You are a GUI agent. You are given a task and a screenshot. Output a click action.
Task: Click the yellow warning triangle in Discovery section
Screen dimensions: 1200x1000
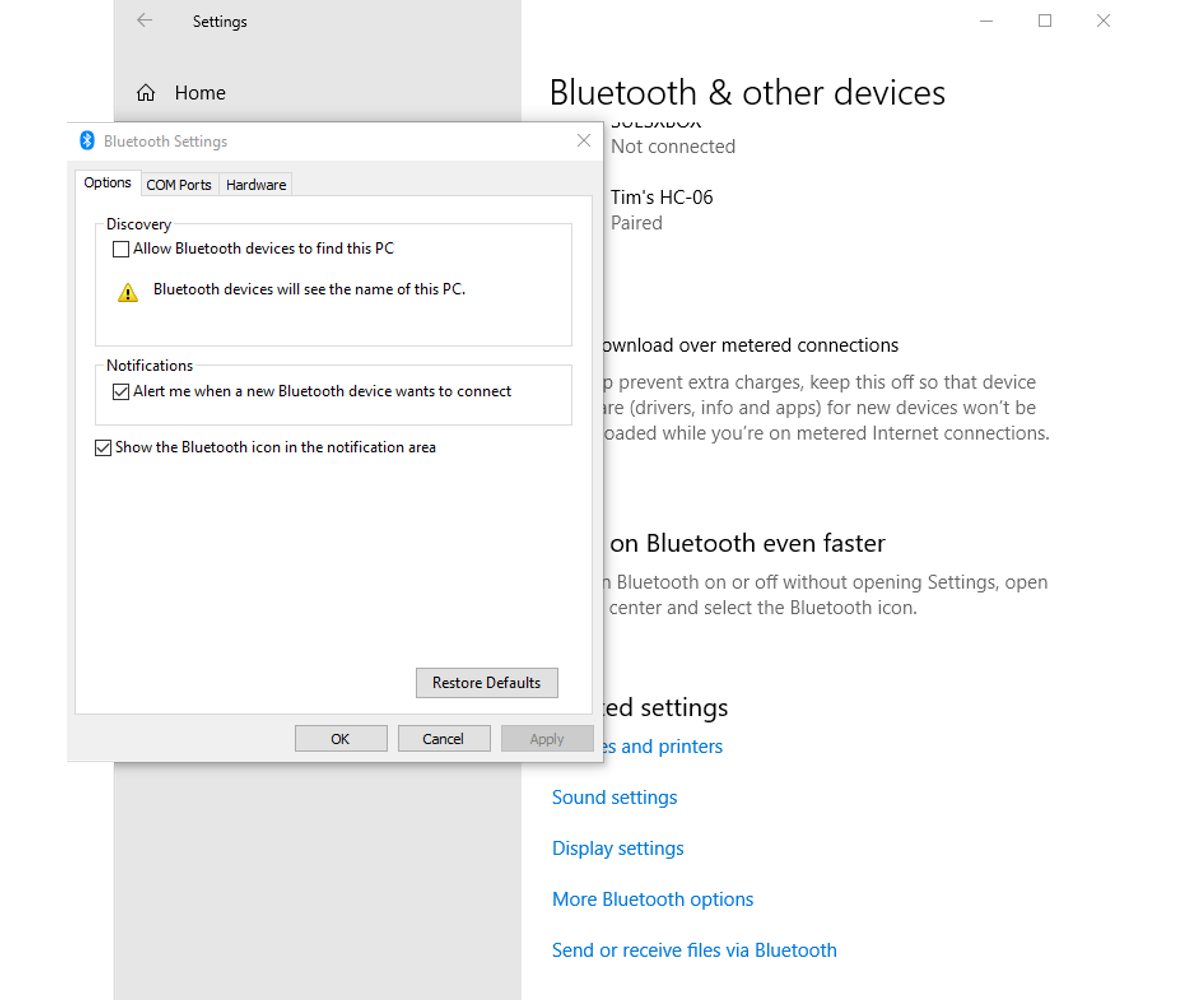[x=127, y=291]
